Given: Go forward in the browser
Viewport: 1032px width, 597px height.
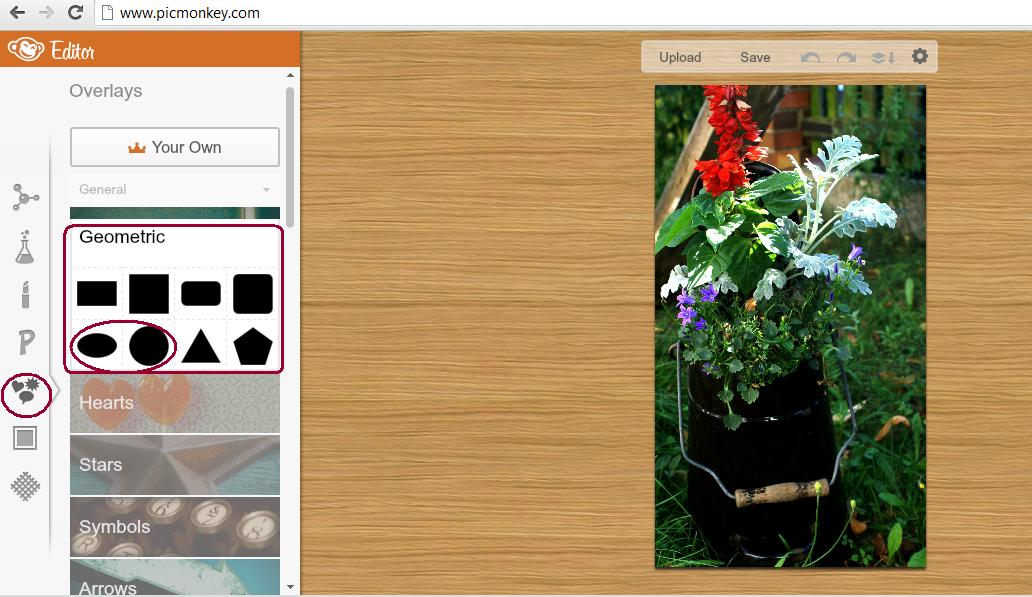Looking at the screenshot, I should 46,13.
